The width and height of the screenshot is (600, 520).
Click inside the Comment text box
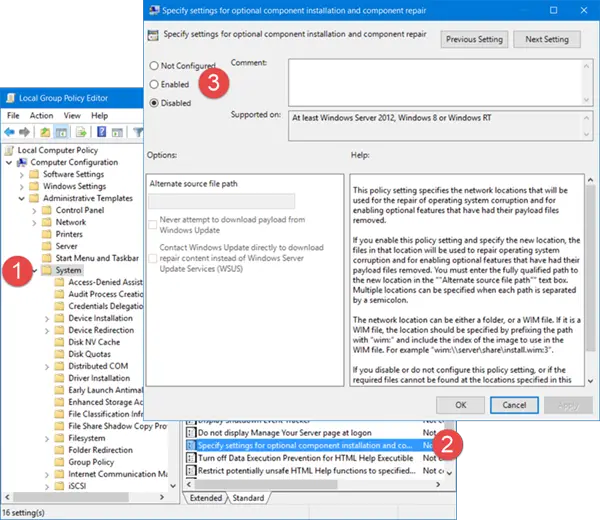(430, 78)
